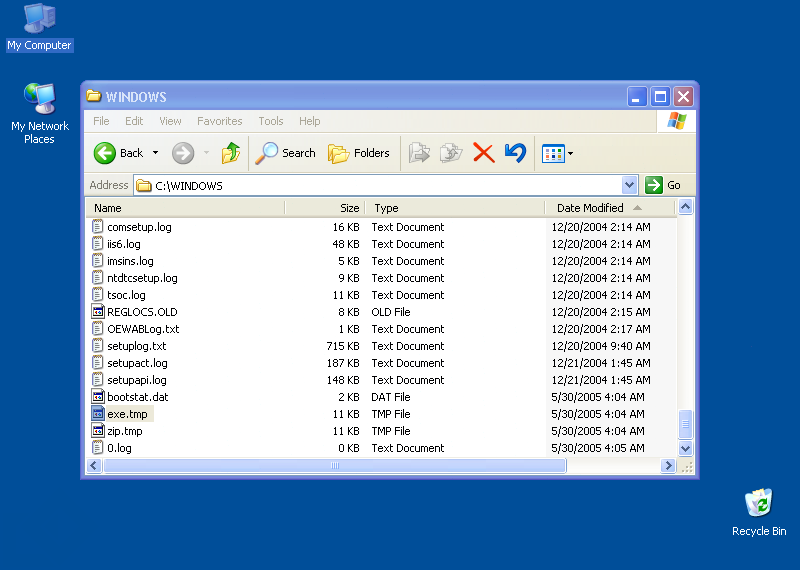Sort by the Type column header
Screen dimensions: 800x570
pos(455,208)
